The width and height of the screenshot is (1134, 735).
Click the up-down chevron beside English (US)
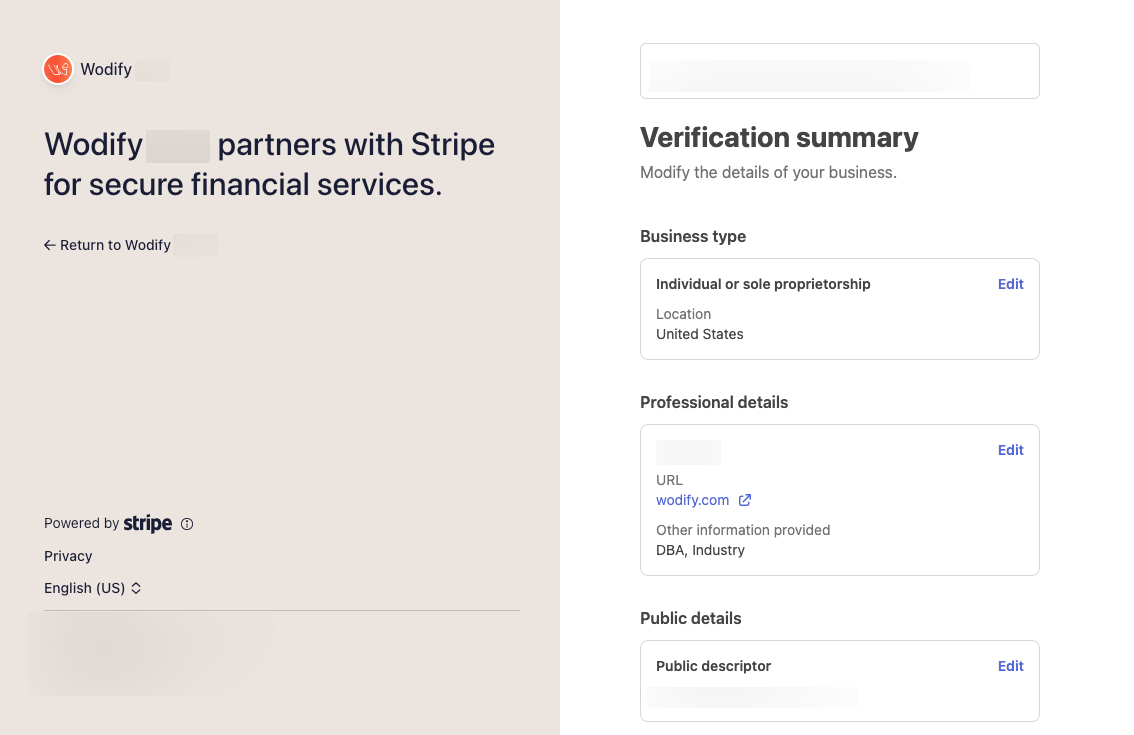pos(136,588)
